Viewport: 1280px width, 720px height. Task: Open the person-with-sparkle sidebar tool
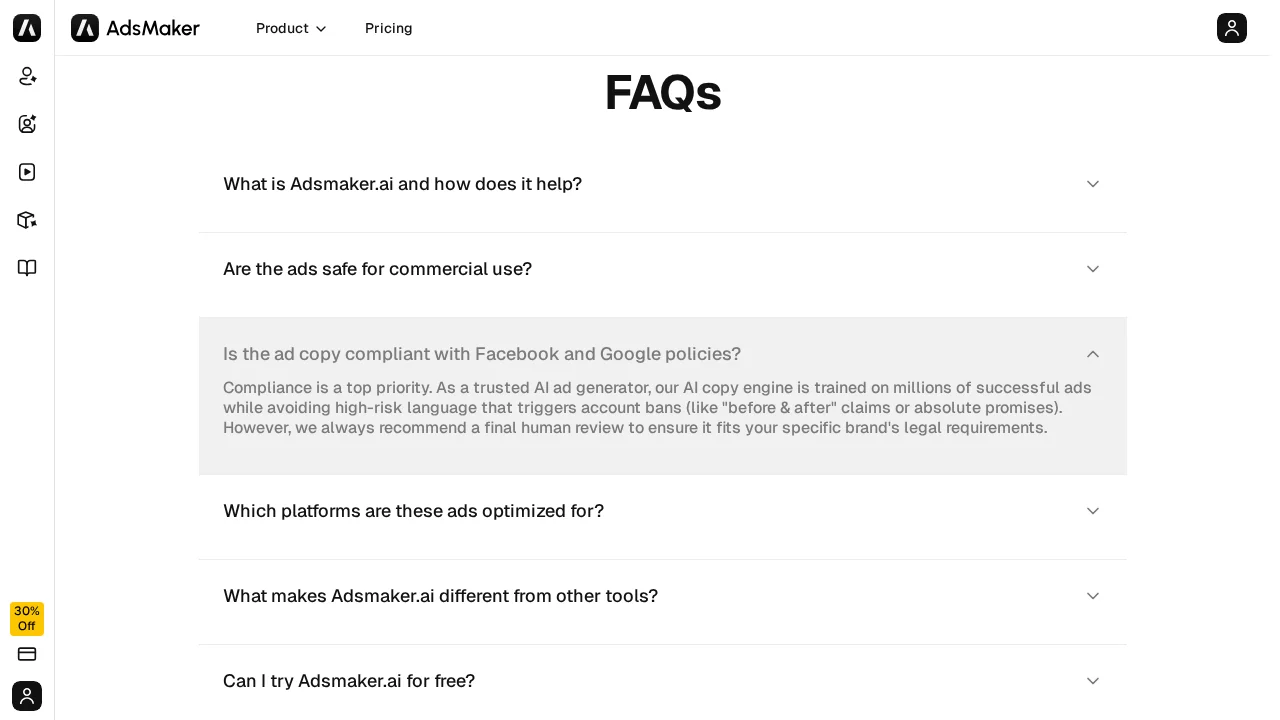pyautogui.click(x=27, y=76)
